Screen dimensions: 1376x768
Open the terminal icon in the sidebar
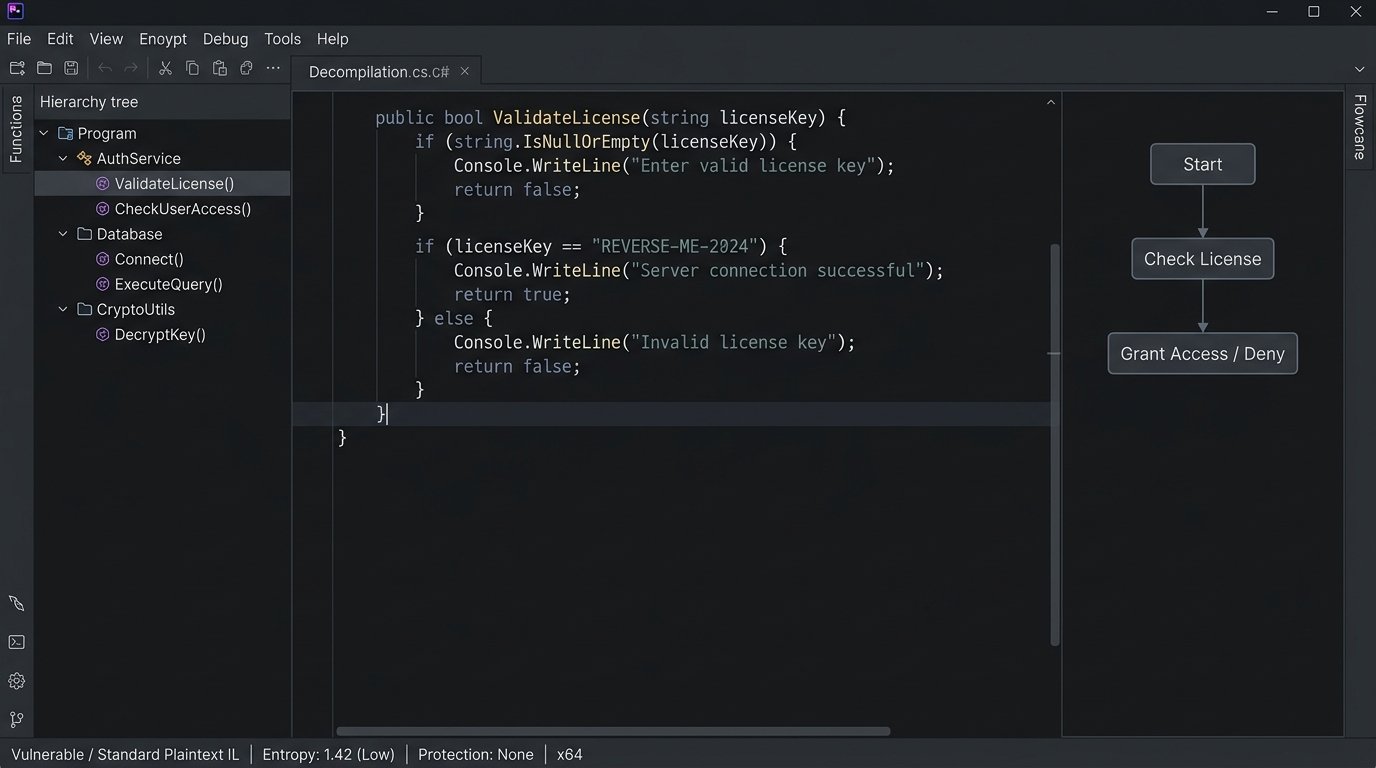click(17, 642)
